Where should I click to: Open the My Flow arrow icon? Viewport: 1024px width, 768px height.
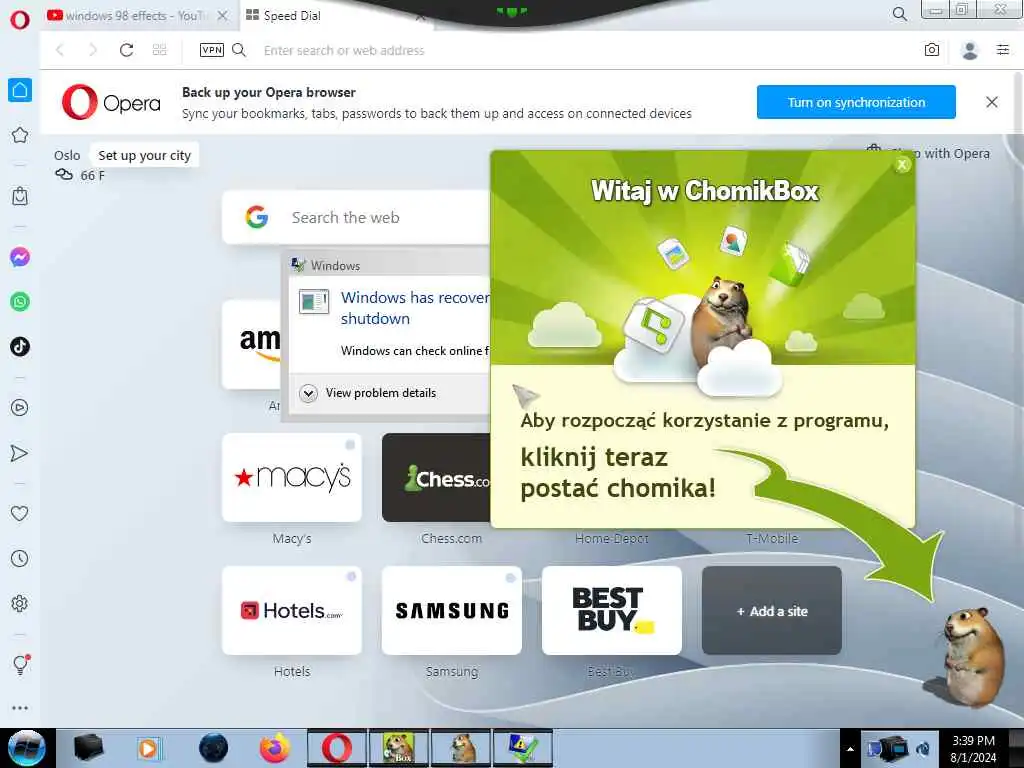[x=20, y=453]
